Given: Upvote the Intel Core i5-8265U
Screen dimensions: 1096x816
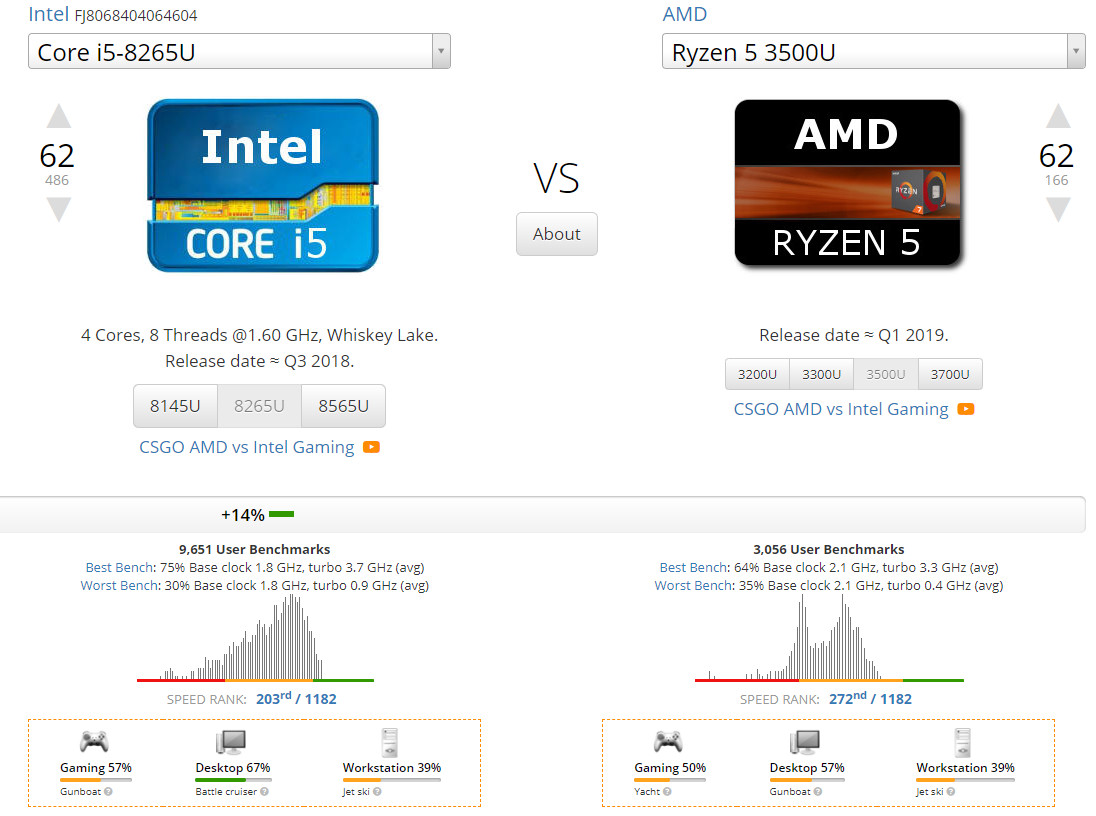Looking at the screenshot, I should [59, 116].
